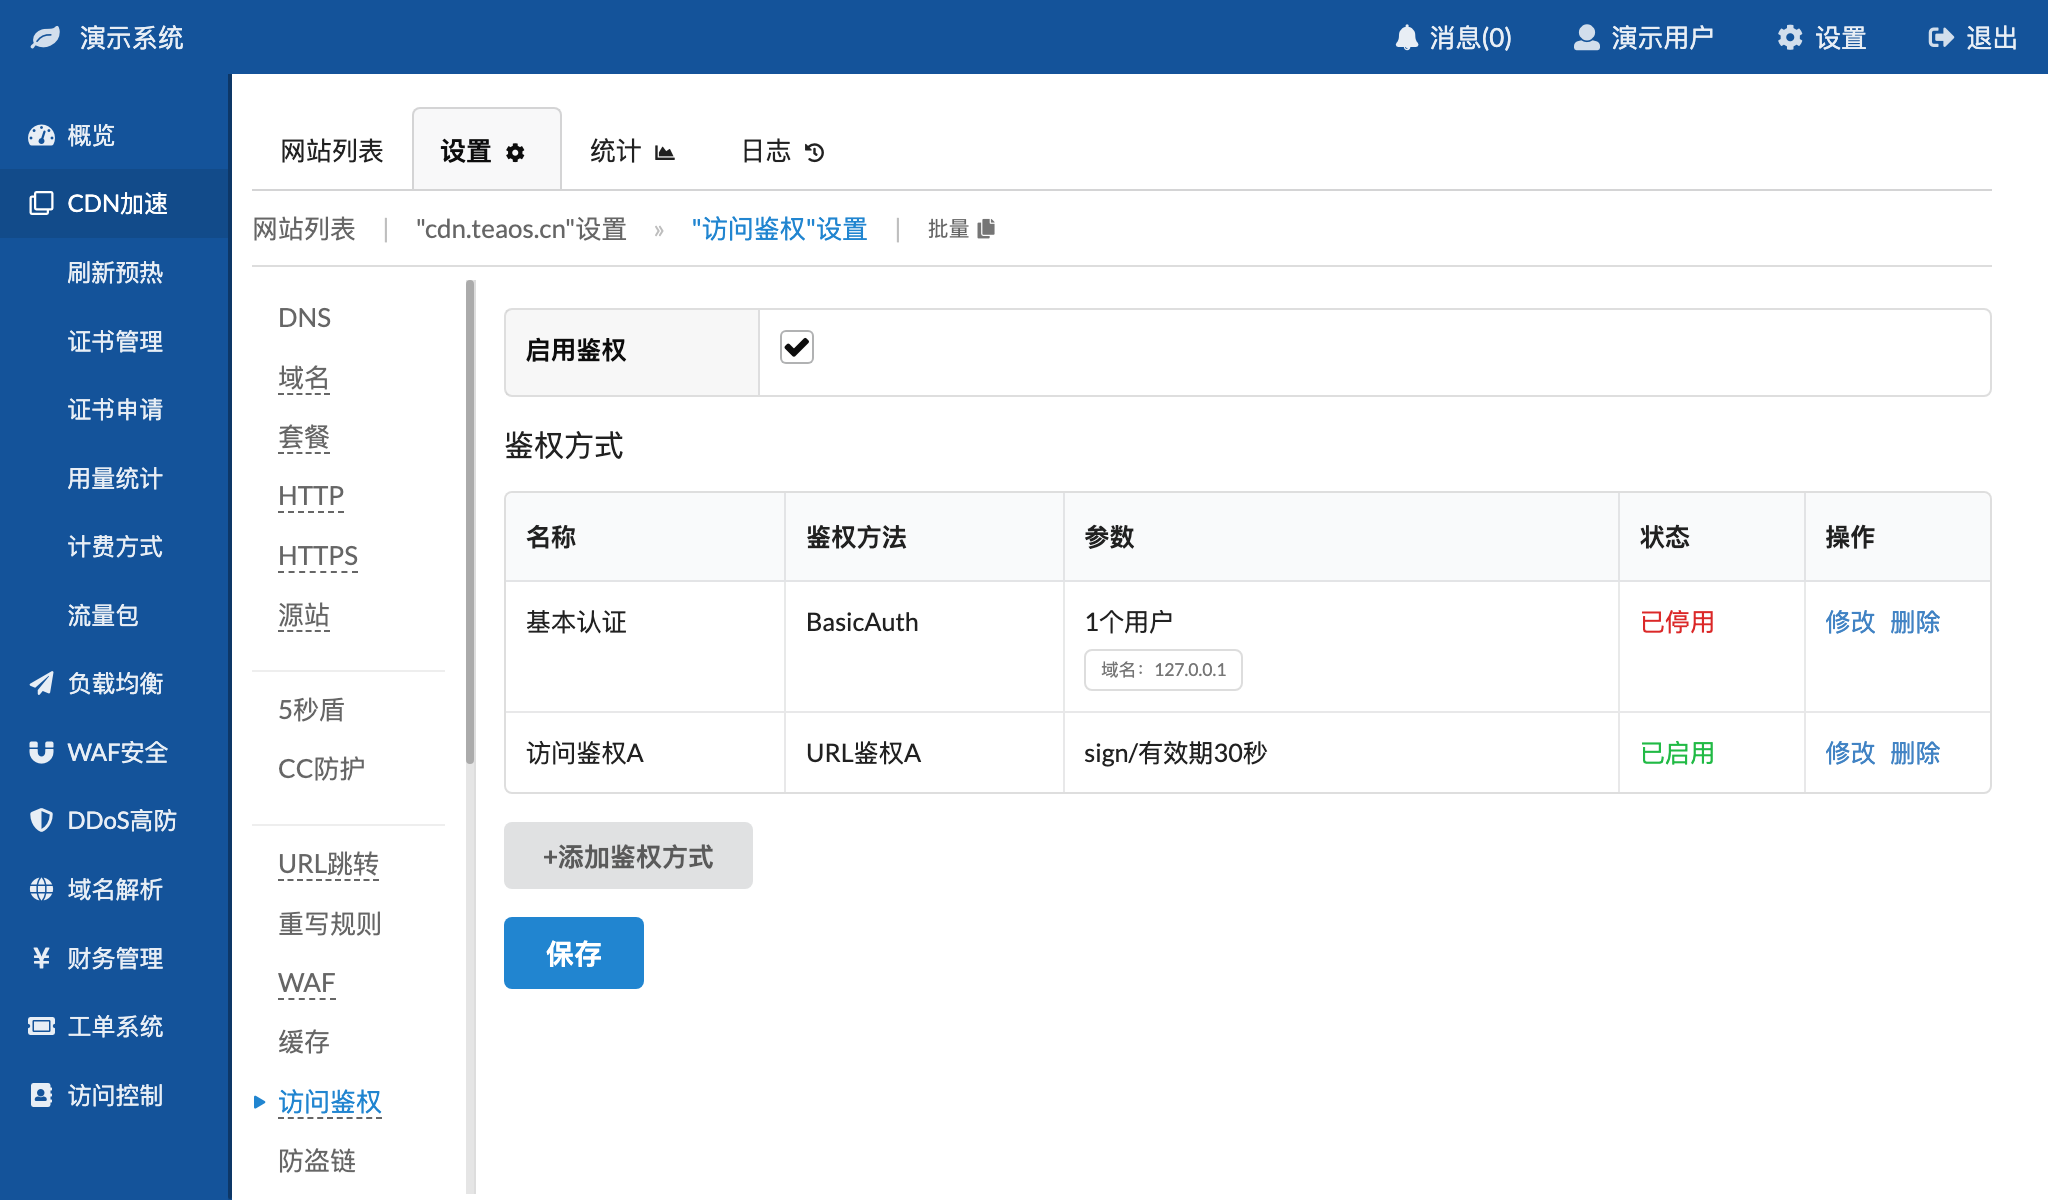Viewport: 2048px width, 1200px height.
Task: Switch to the Statistics tab
Action: 632,151
